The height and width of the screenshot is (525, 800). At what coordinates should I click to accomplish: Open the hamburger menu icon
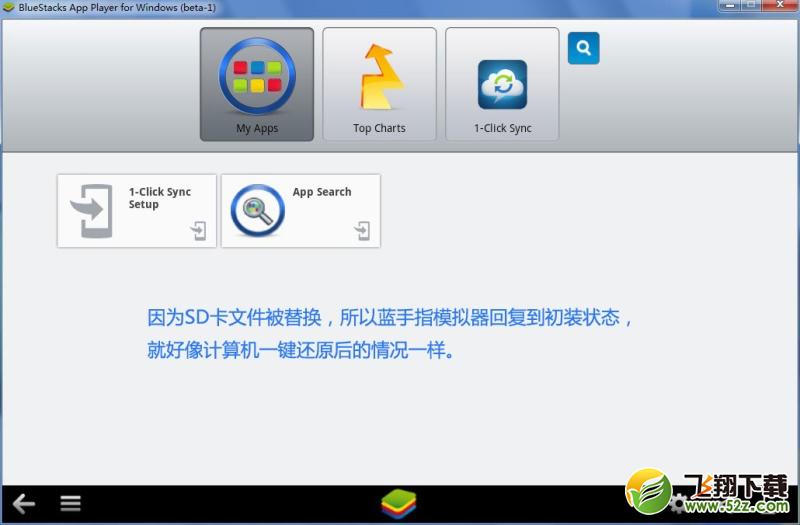70,504
